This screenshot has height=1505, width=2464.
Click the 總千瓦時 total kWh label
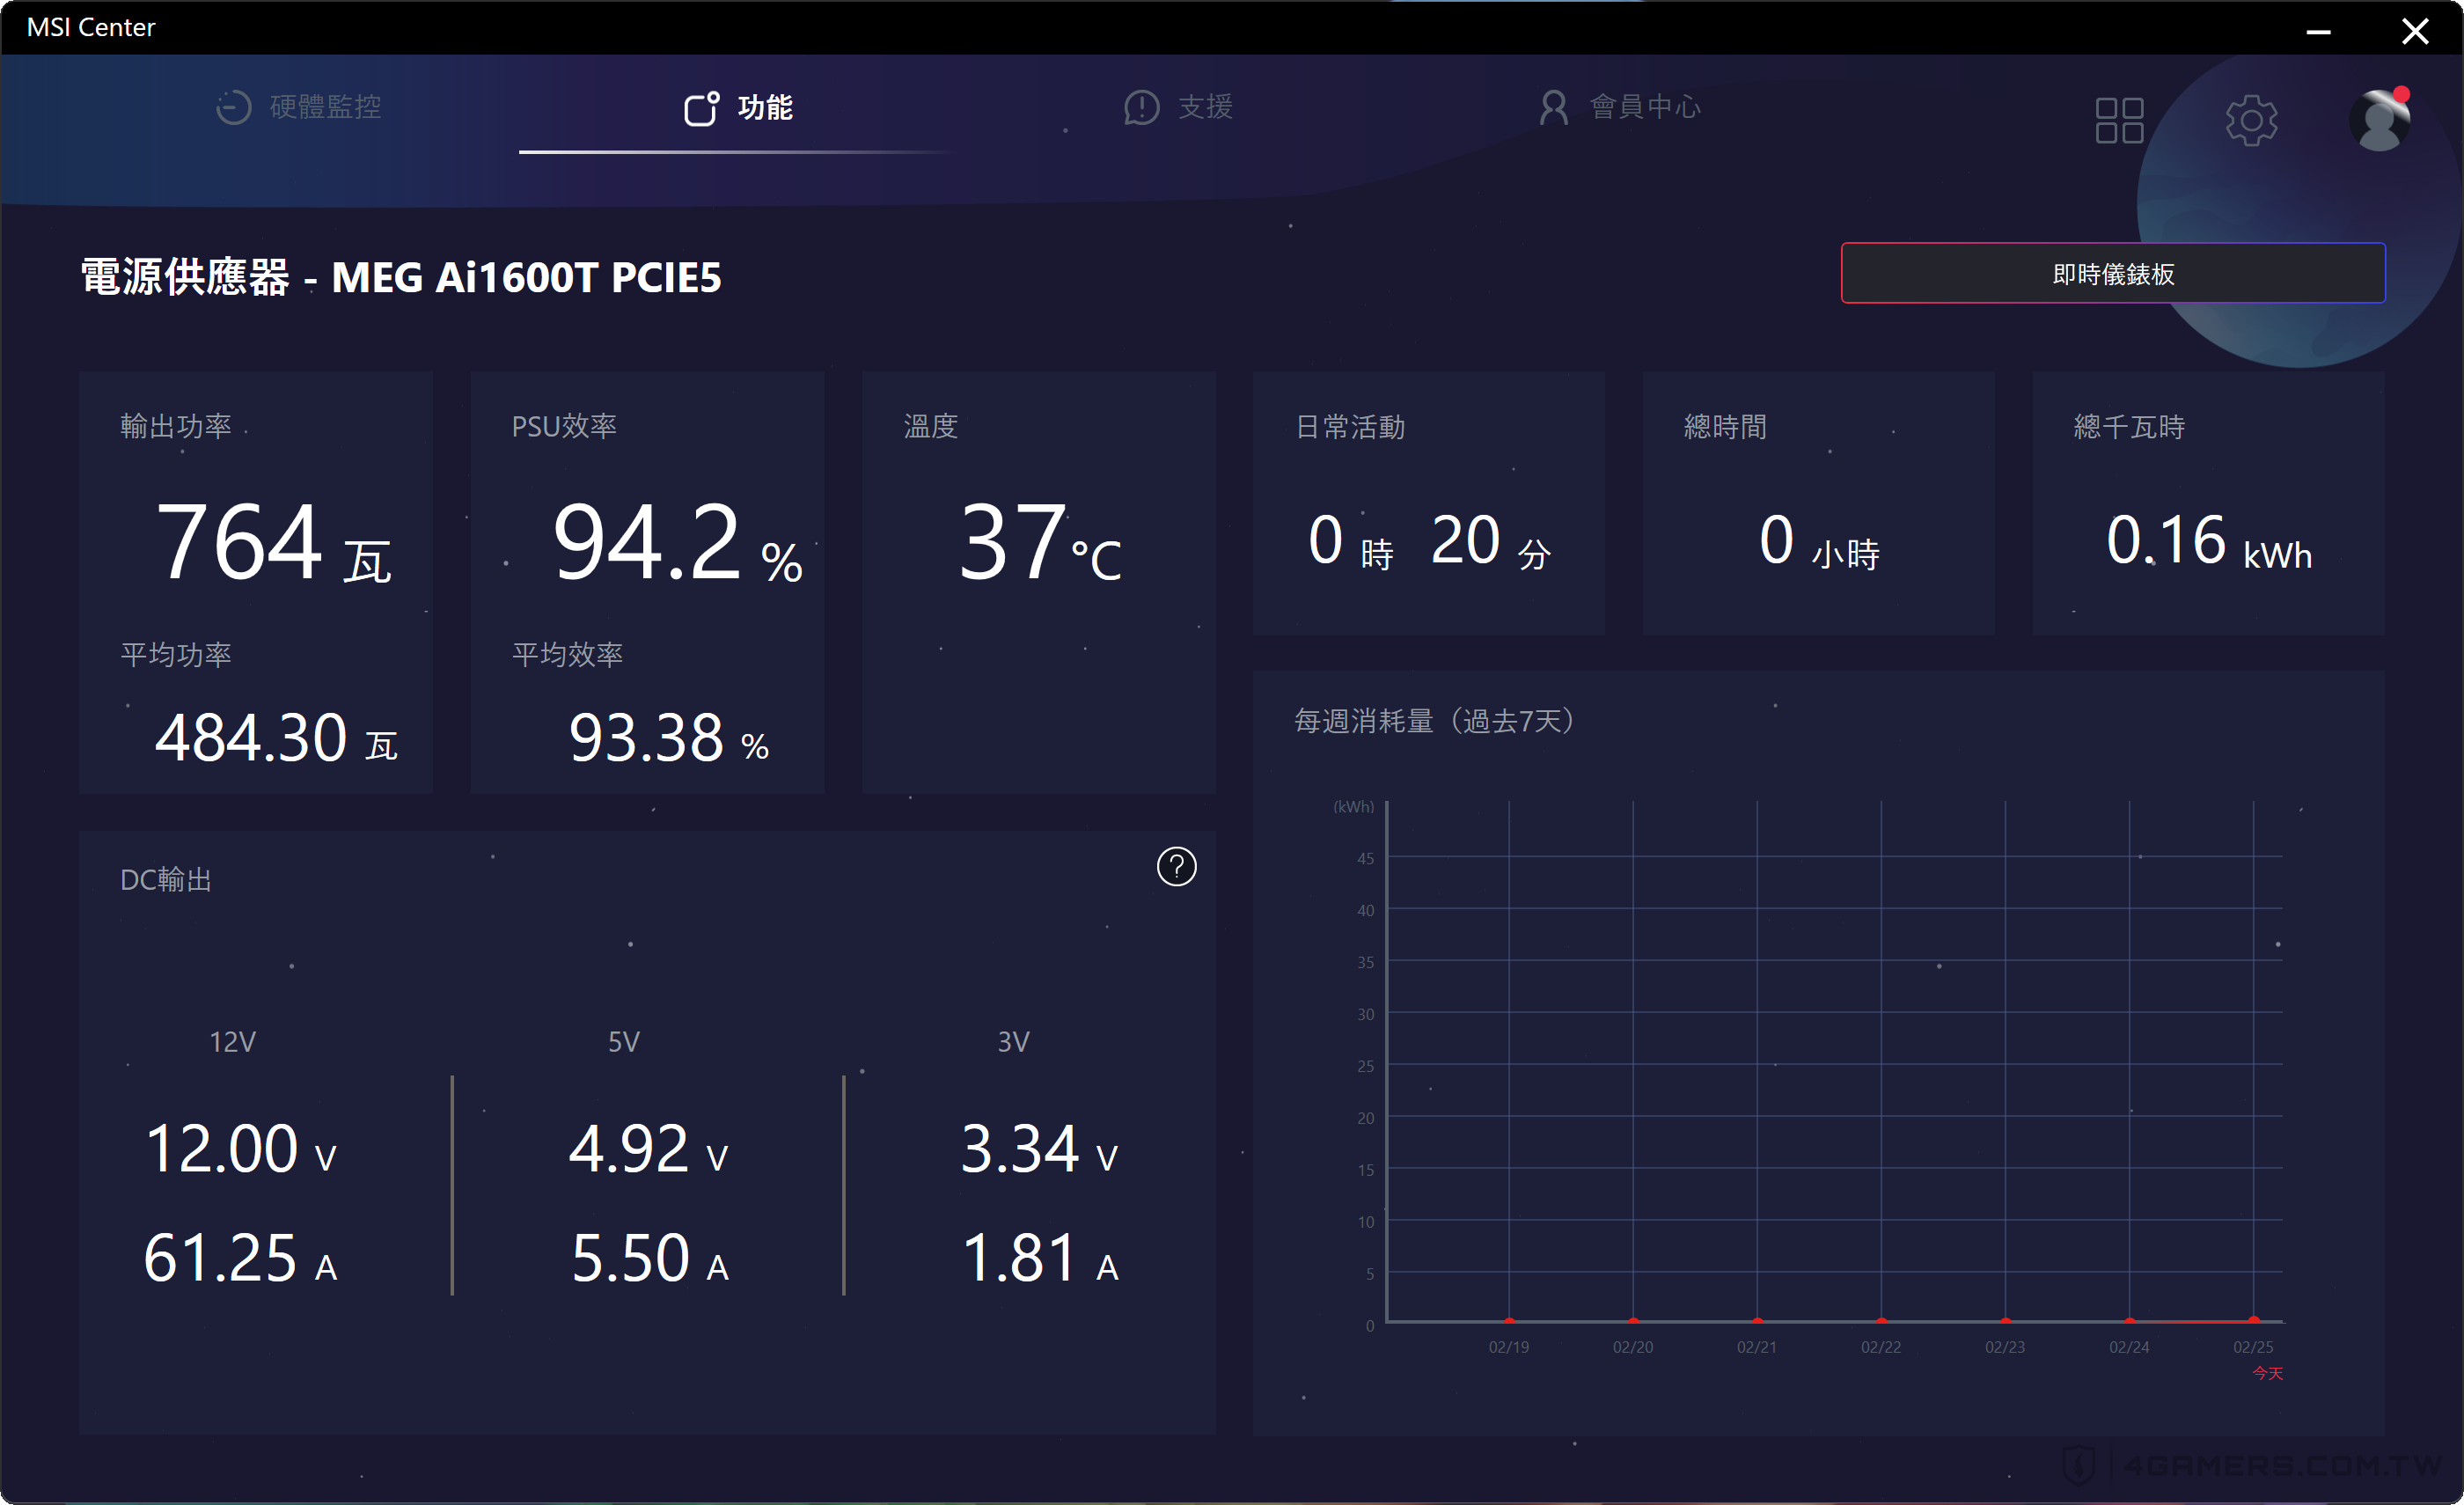click(2129, 427)
